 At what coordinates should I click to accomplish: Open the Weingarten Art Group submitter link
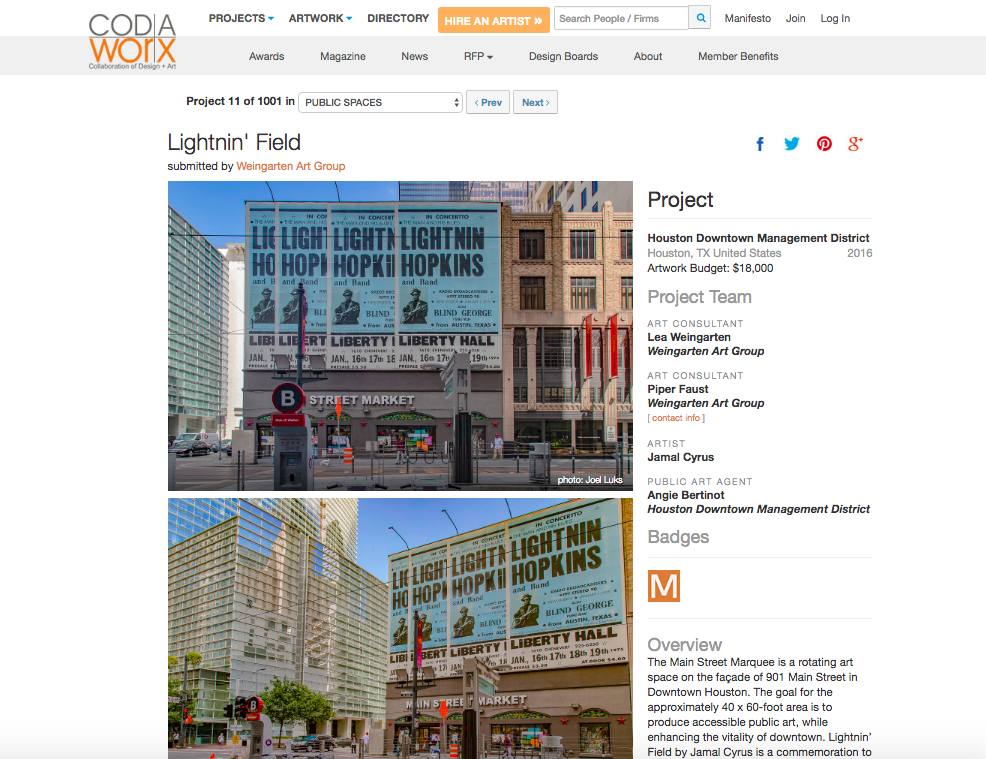[291, 166]
